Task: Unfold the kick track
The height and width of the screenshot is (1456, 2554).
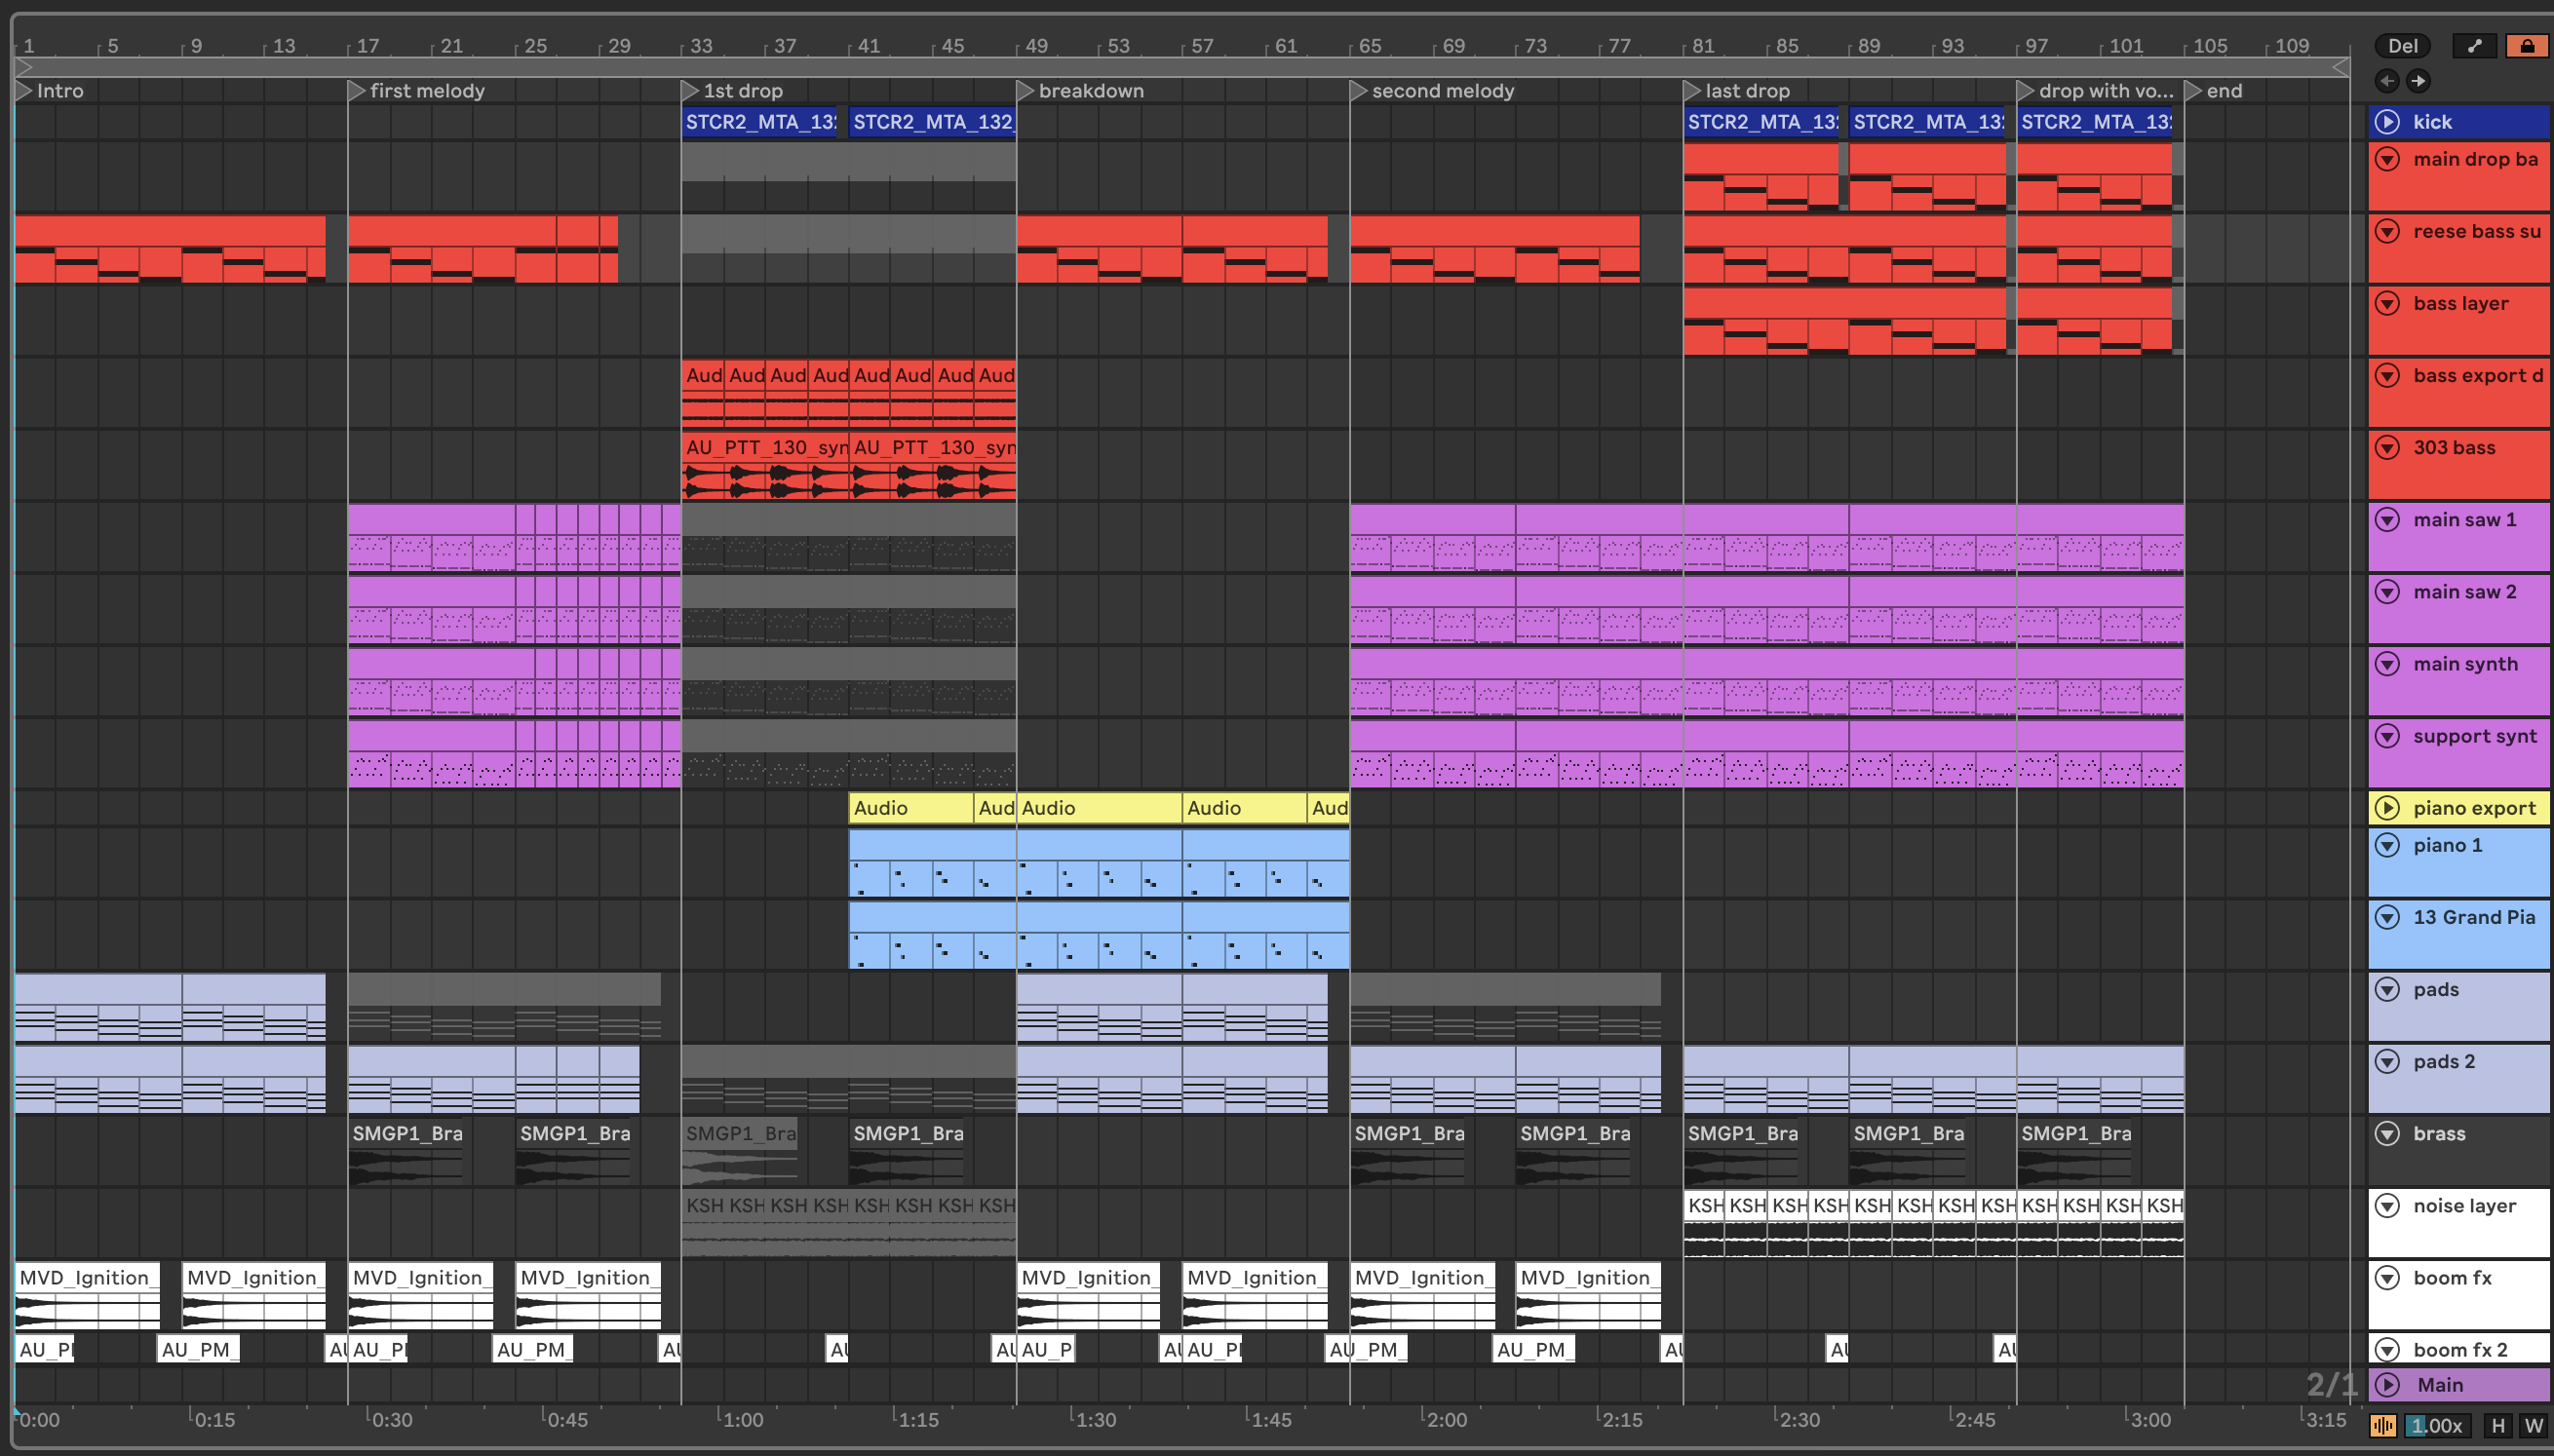Action: coord(2388,122)
